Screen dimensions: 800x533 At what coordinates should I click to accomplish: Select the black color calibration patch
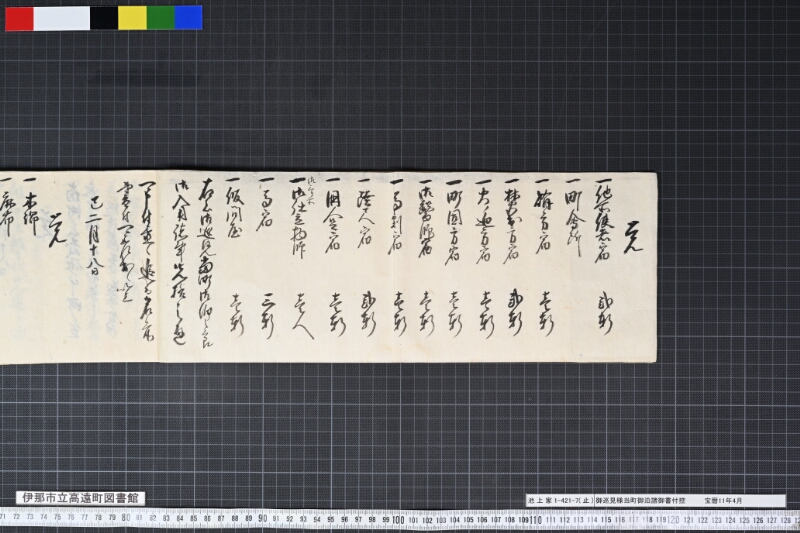(104, 18)
